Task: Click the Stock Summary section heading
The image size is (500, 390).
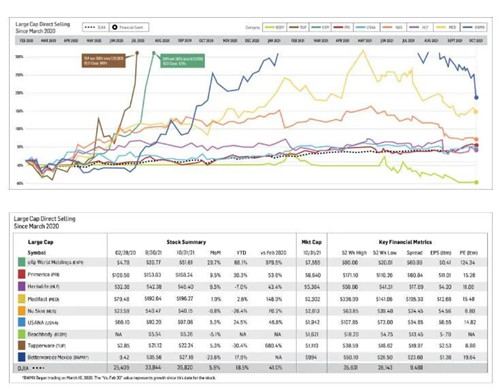Action: pyautogui.click(x=186, y=242)
